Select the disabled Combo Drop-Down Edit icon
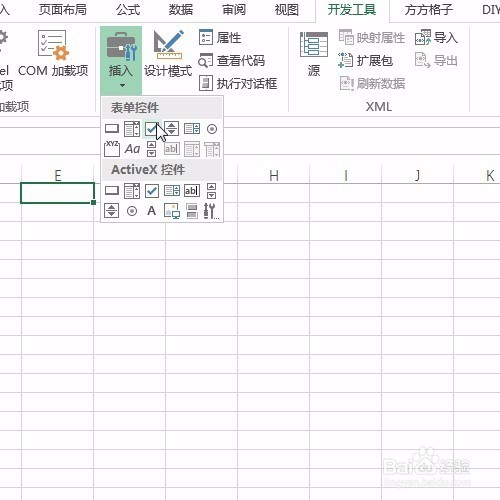Viewport: 500px width, 500px height. coord(212,149)
